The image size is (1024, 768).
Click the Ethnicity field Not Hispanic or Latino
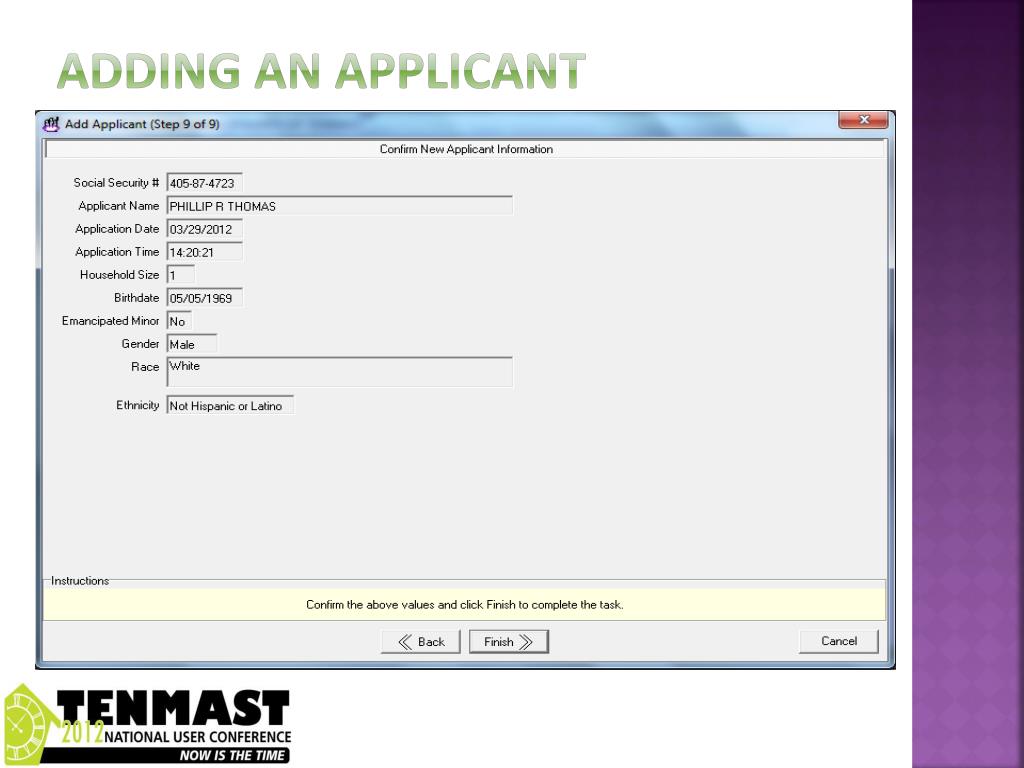[230, 406]
